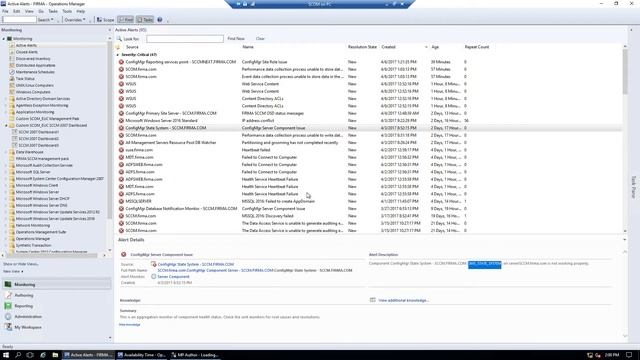This screenshot has width=640, height=360.
Task: Click the Clear button
Action: (260, 38)
